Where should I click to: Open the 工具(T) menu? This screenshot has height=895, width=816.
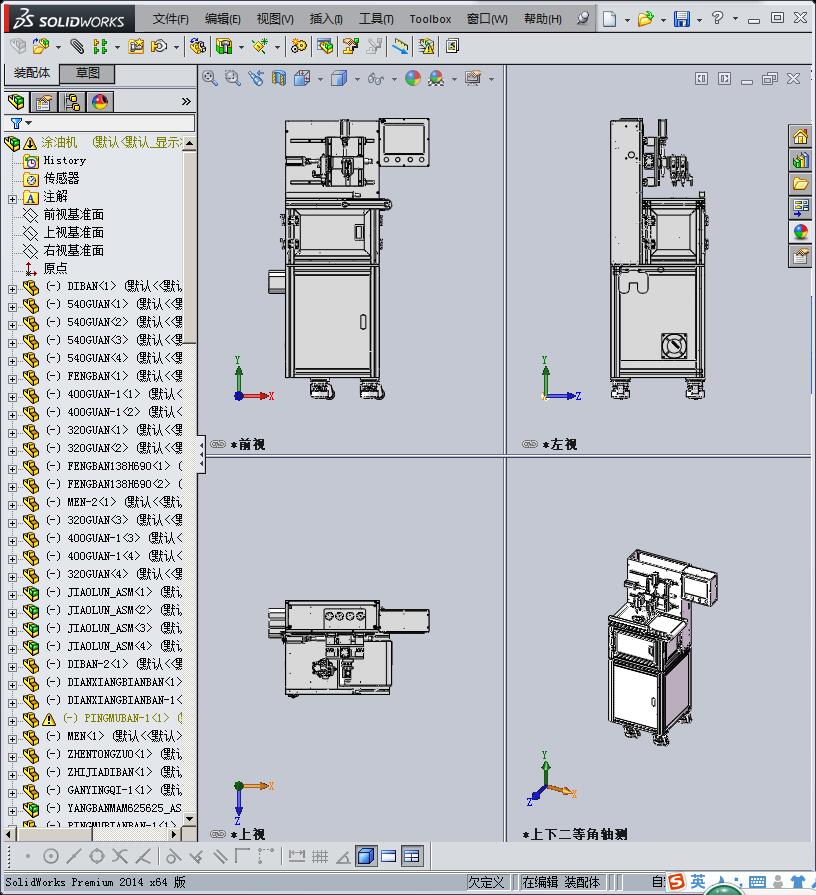376,19
